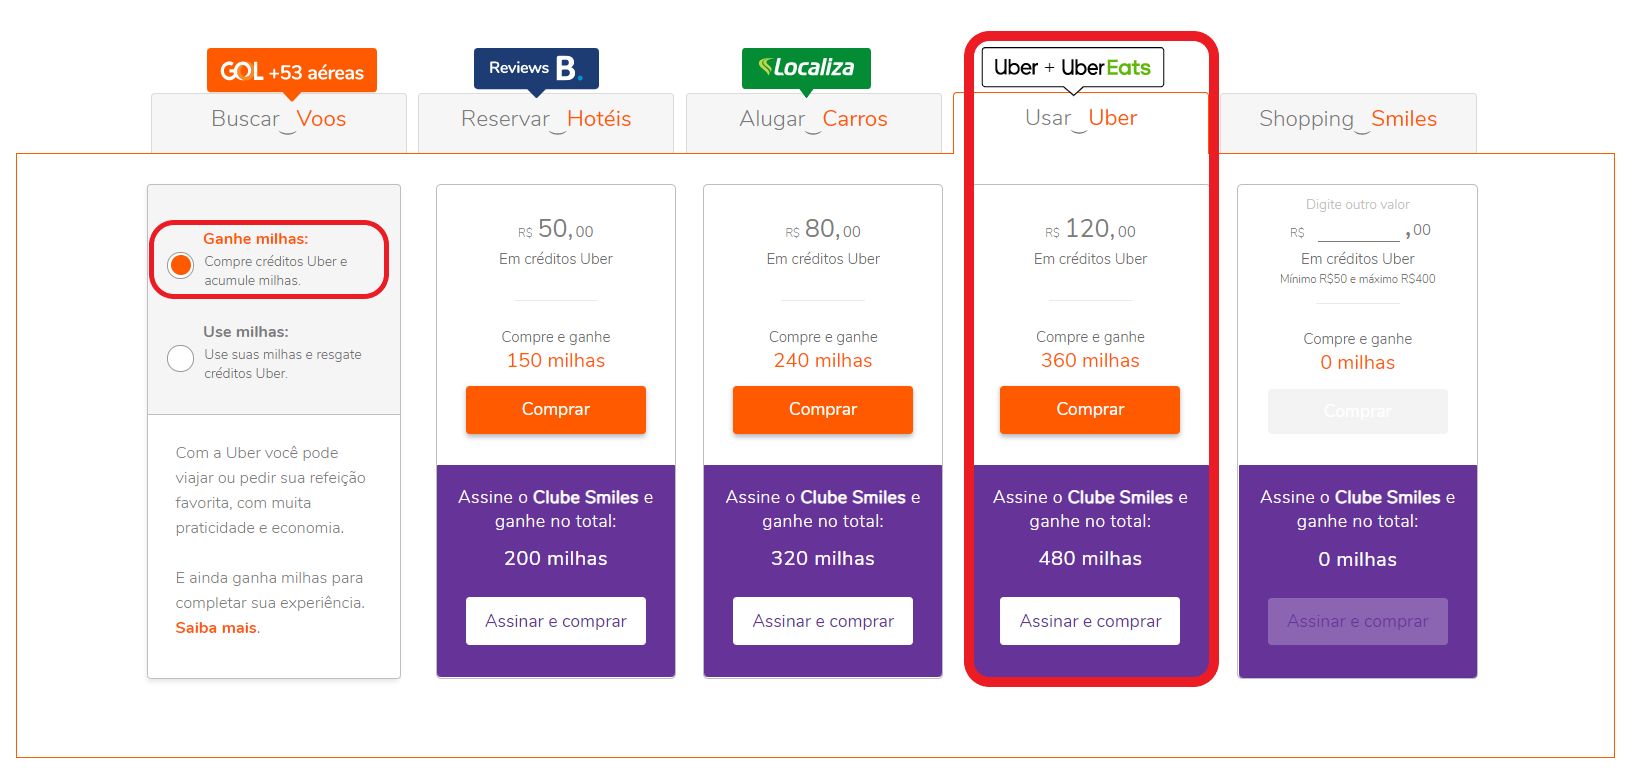Click Comprar under the R$ 120,00 credits
This screenshot has height=780, width=1642.
pyautogui.click(x=1090, y=409)
